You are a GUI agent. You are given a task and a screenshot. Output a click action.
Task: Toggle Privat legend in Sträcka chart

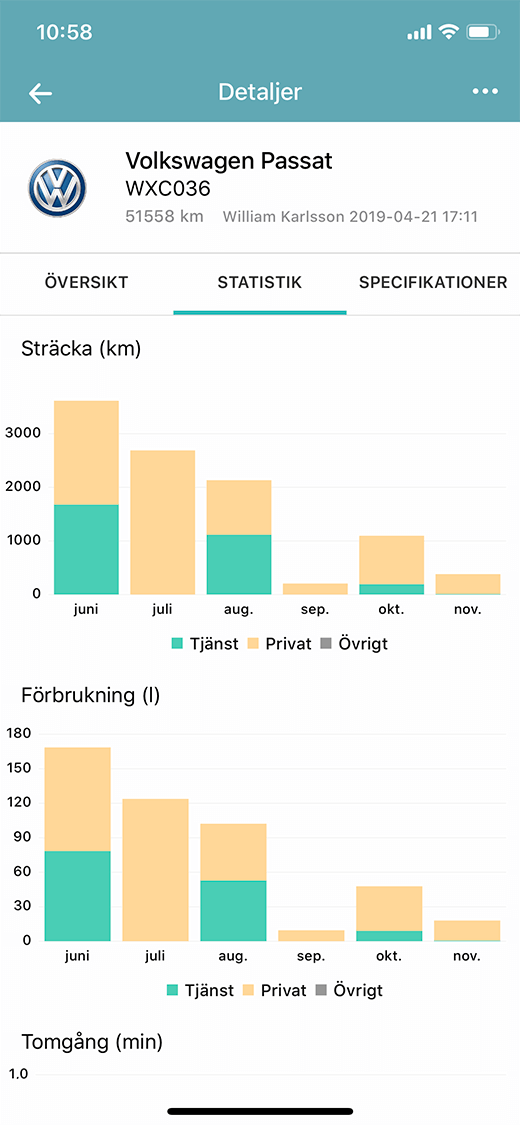[x=279, y=643]
